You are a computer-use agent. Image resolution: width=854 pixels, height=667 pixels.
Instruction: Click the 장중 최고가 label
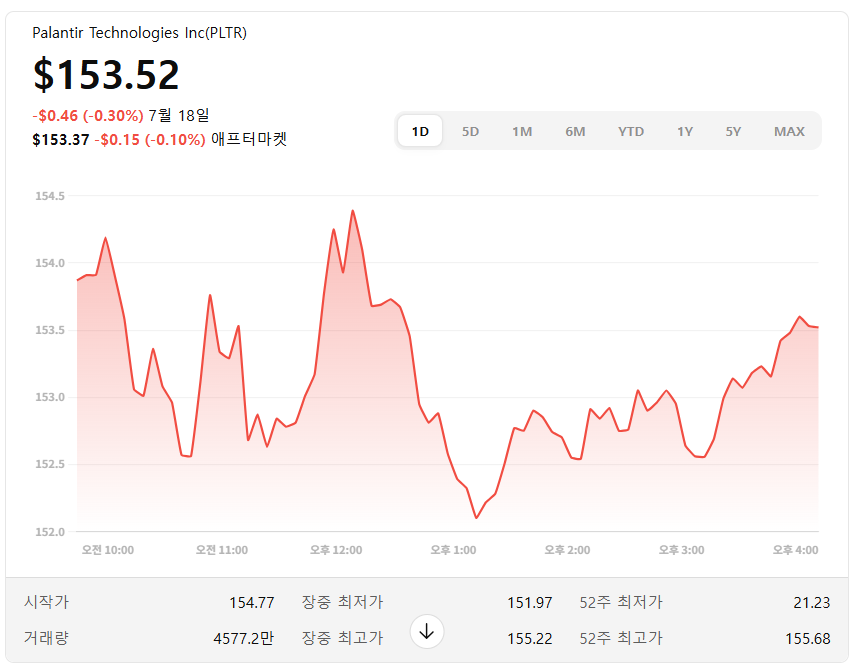click(x=343, y=638)
